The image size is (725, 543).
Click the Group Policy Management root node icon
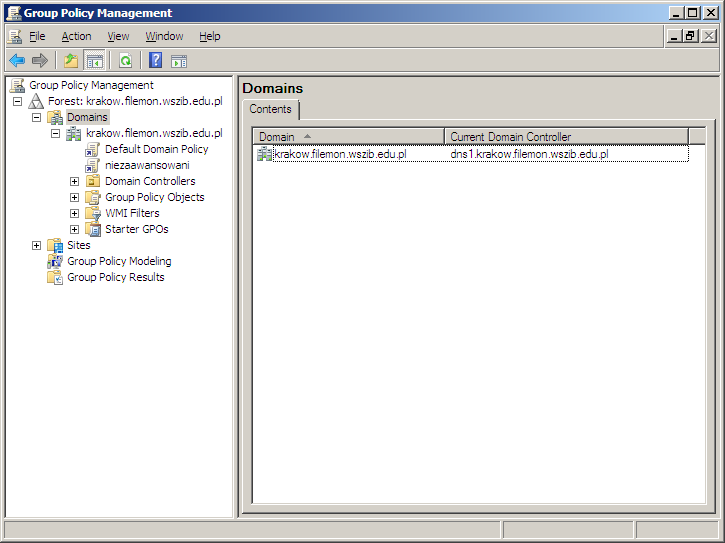tap(18, 85)
